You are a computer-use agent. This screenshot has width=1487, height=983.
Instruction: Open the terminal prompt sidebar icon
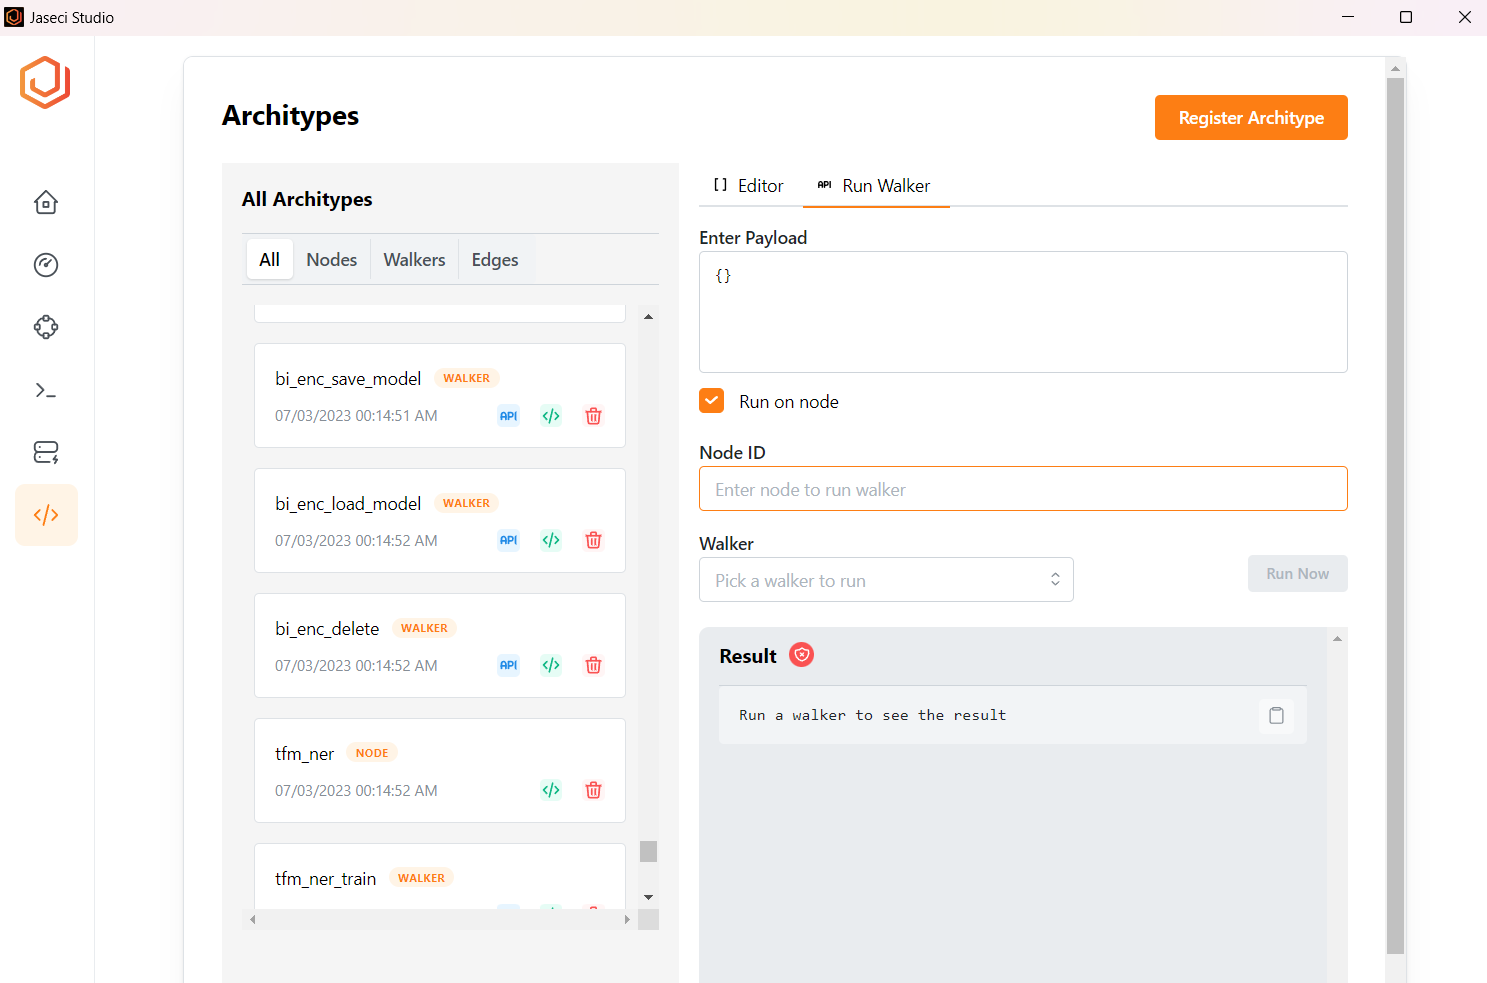(46, 390)
